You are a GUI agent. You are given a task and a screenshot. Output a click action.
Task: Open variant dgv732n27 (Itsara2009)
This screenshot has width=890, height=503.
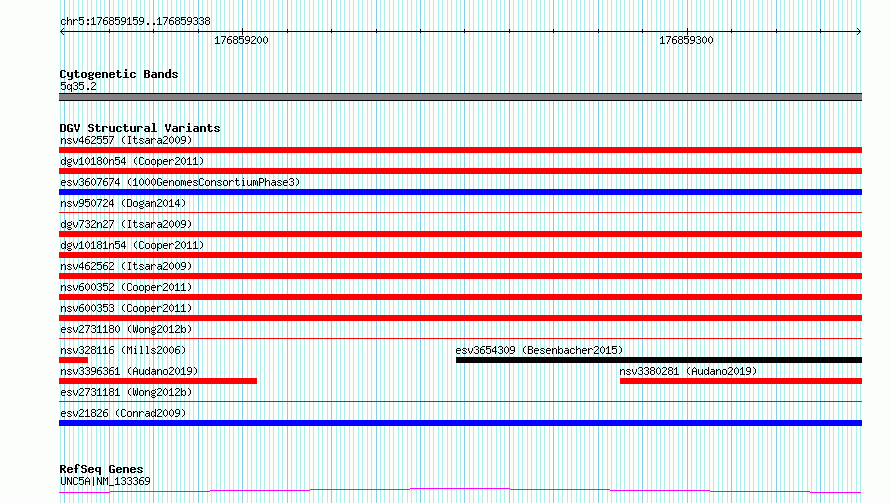click(126, 224)
